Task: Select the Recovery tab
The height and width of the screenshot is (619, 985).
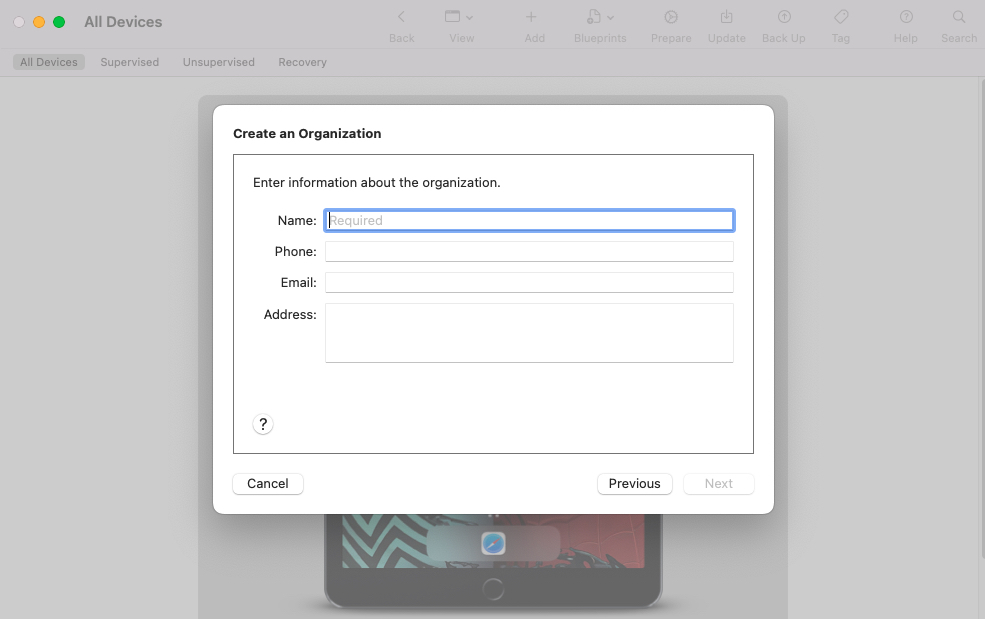Action: tap(301, 61)
